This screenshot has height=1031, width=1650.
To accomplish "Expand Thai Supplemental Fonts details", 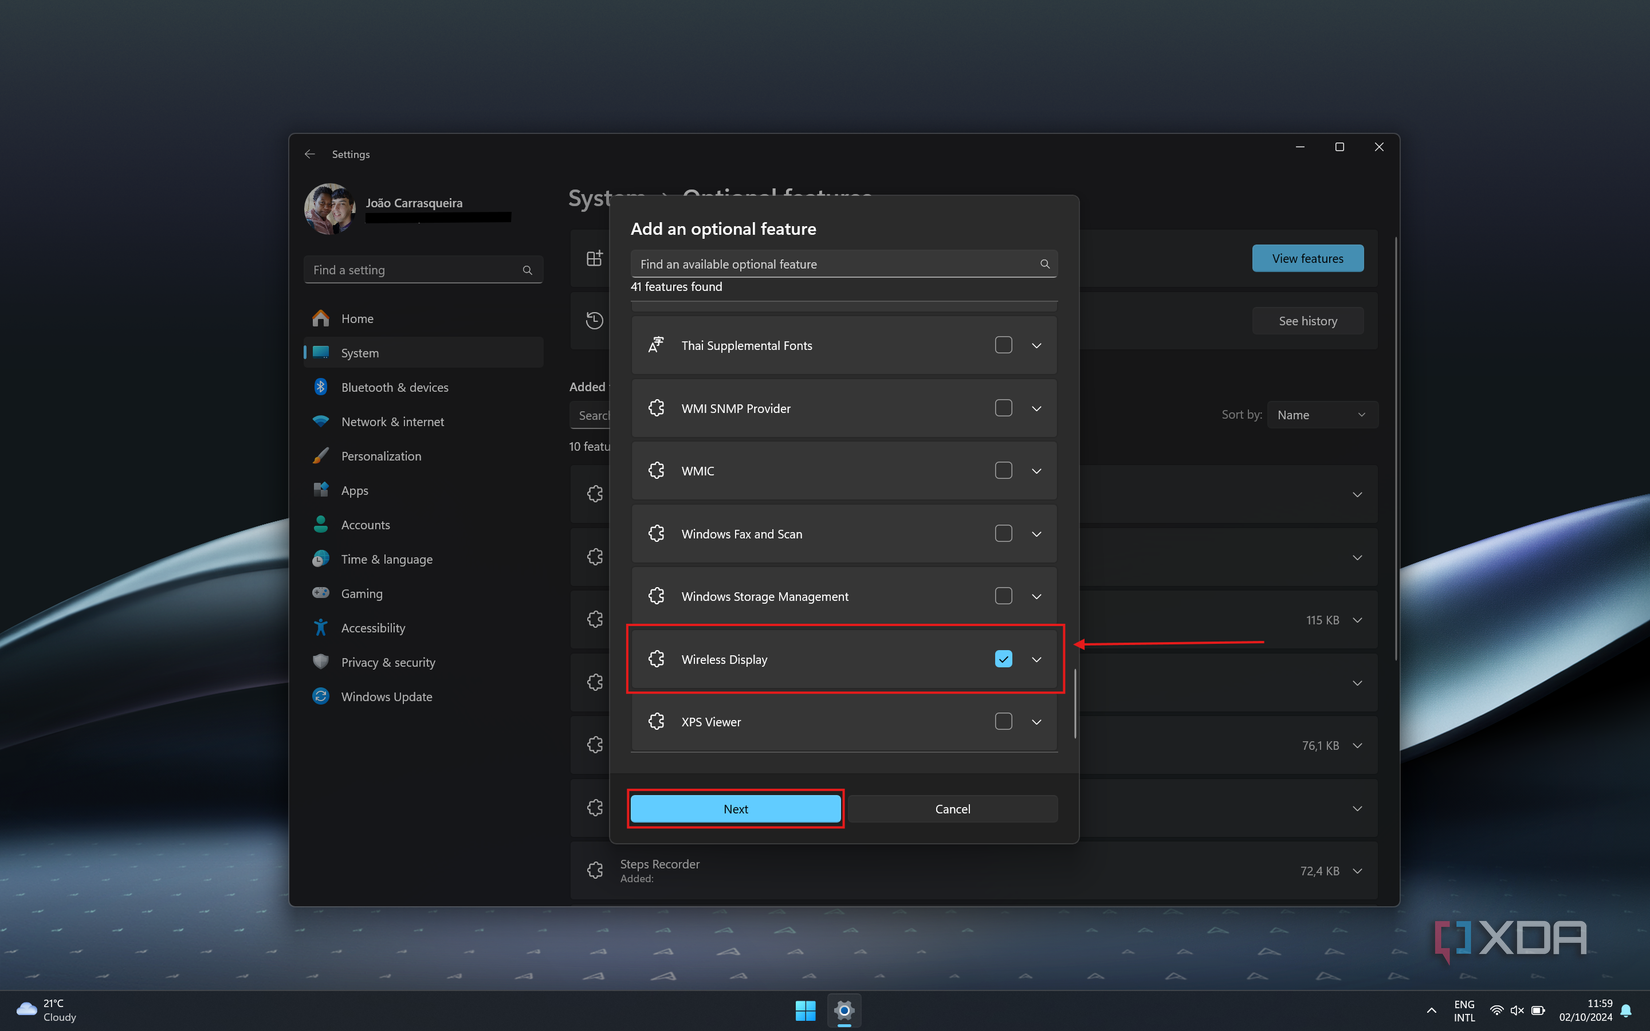I will [1036, 346].
